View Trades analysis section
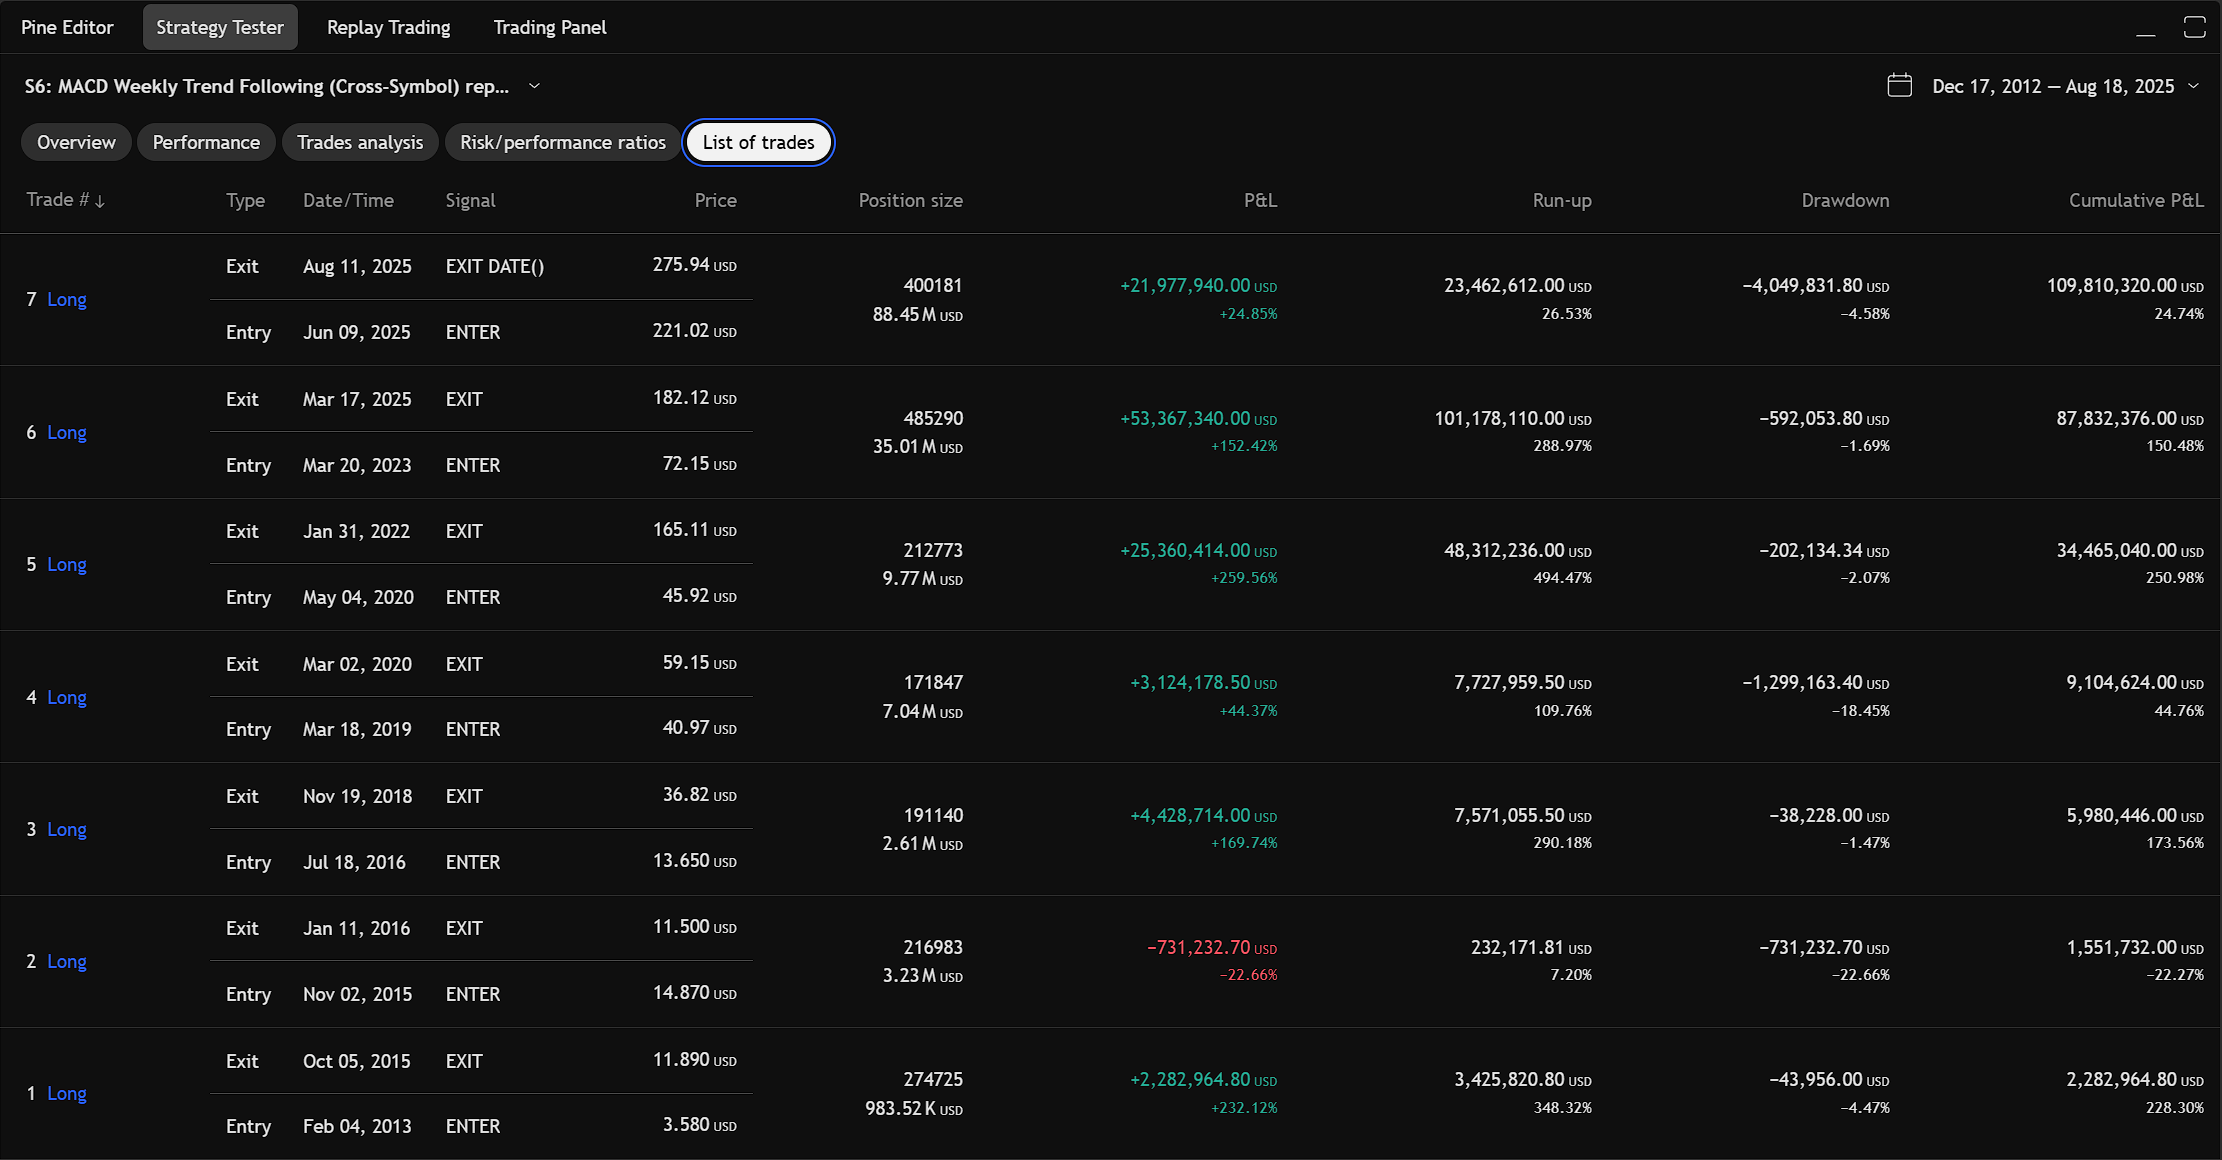 pos(360,142)
